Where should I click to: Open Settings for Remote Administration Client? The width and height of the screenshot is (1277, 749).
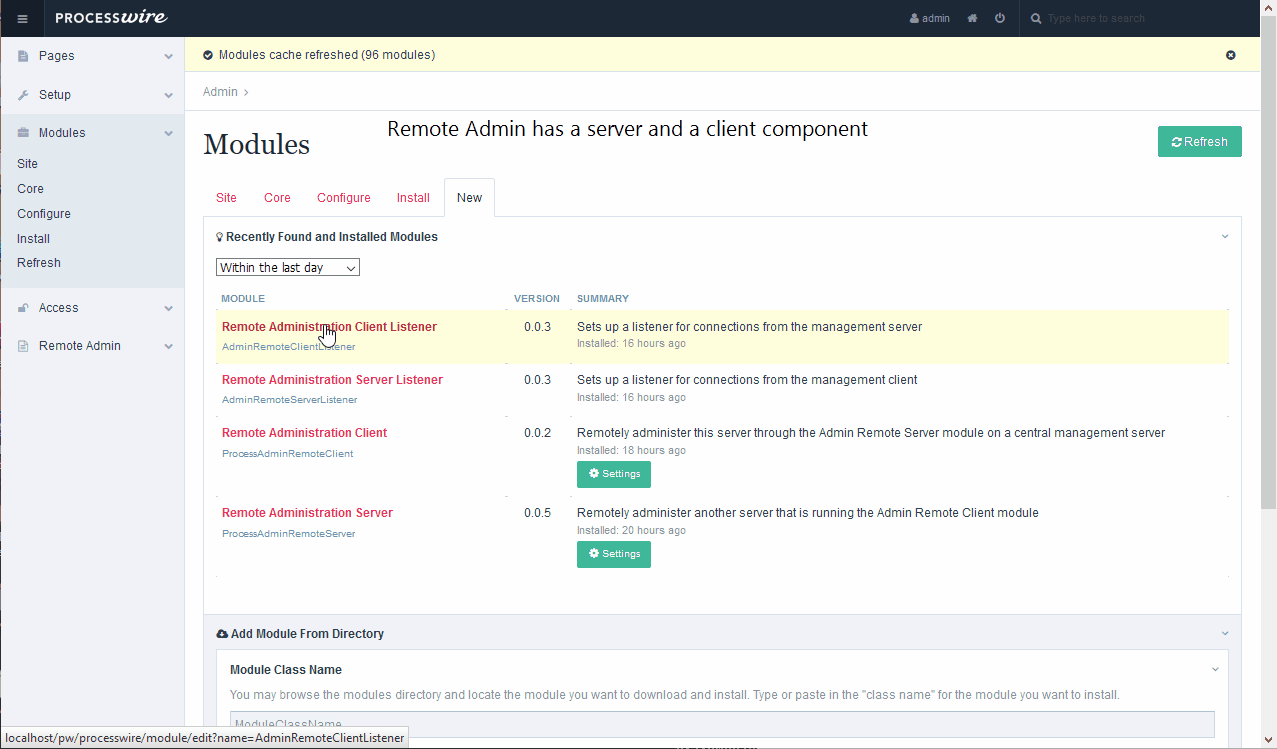click(614, 474)
